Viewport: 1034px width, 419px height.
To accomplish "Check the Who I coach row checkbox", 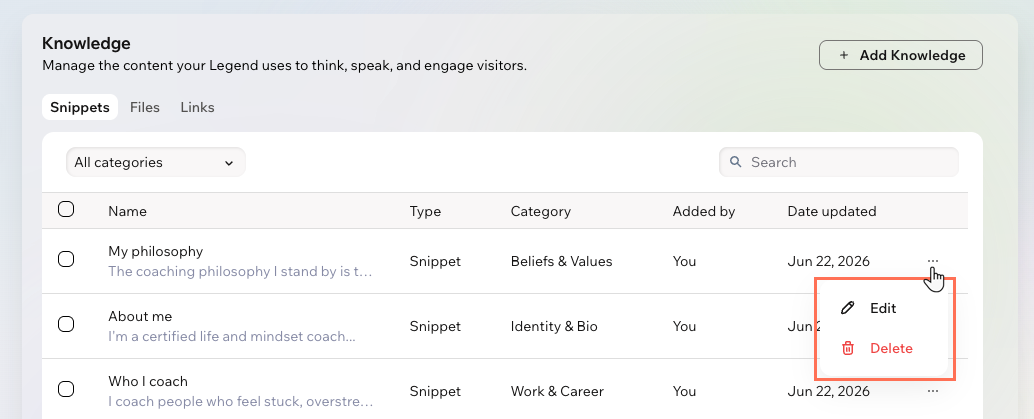I will click(x=66, y=389).
